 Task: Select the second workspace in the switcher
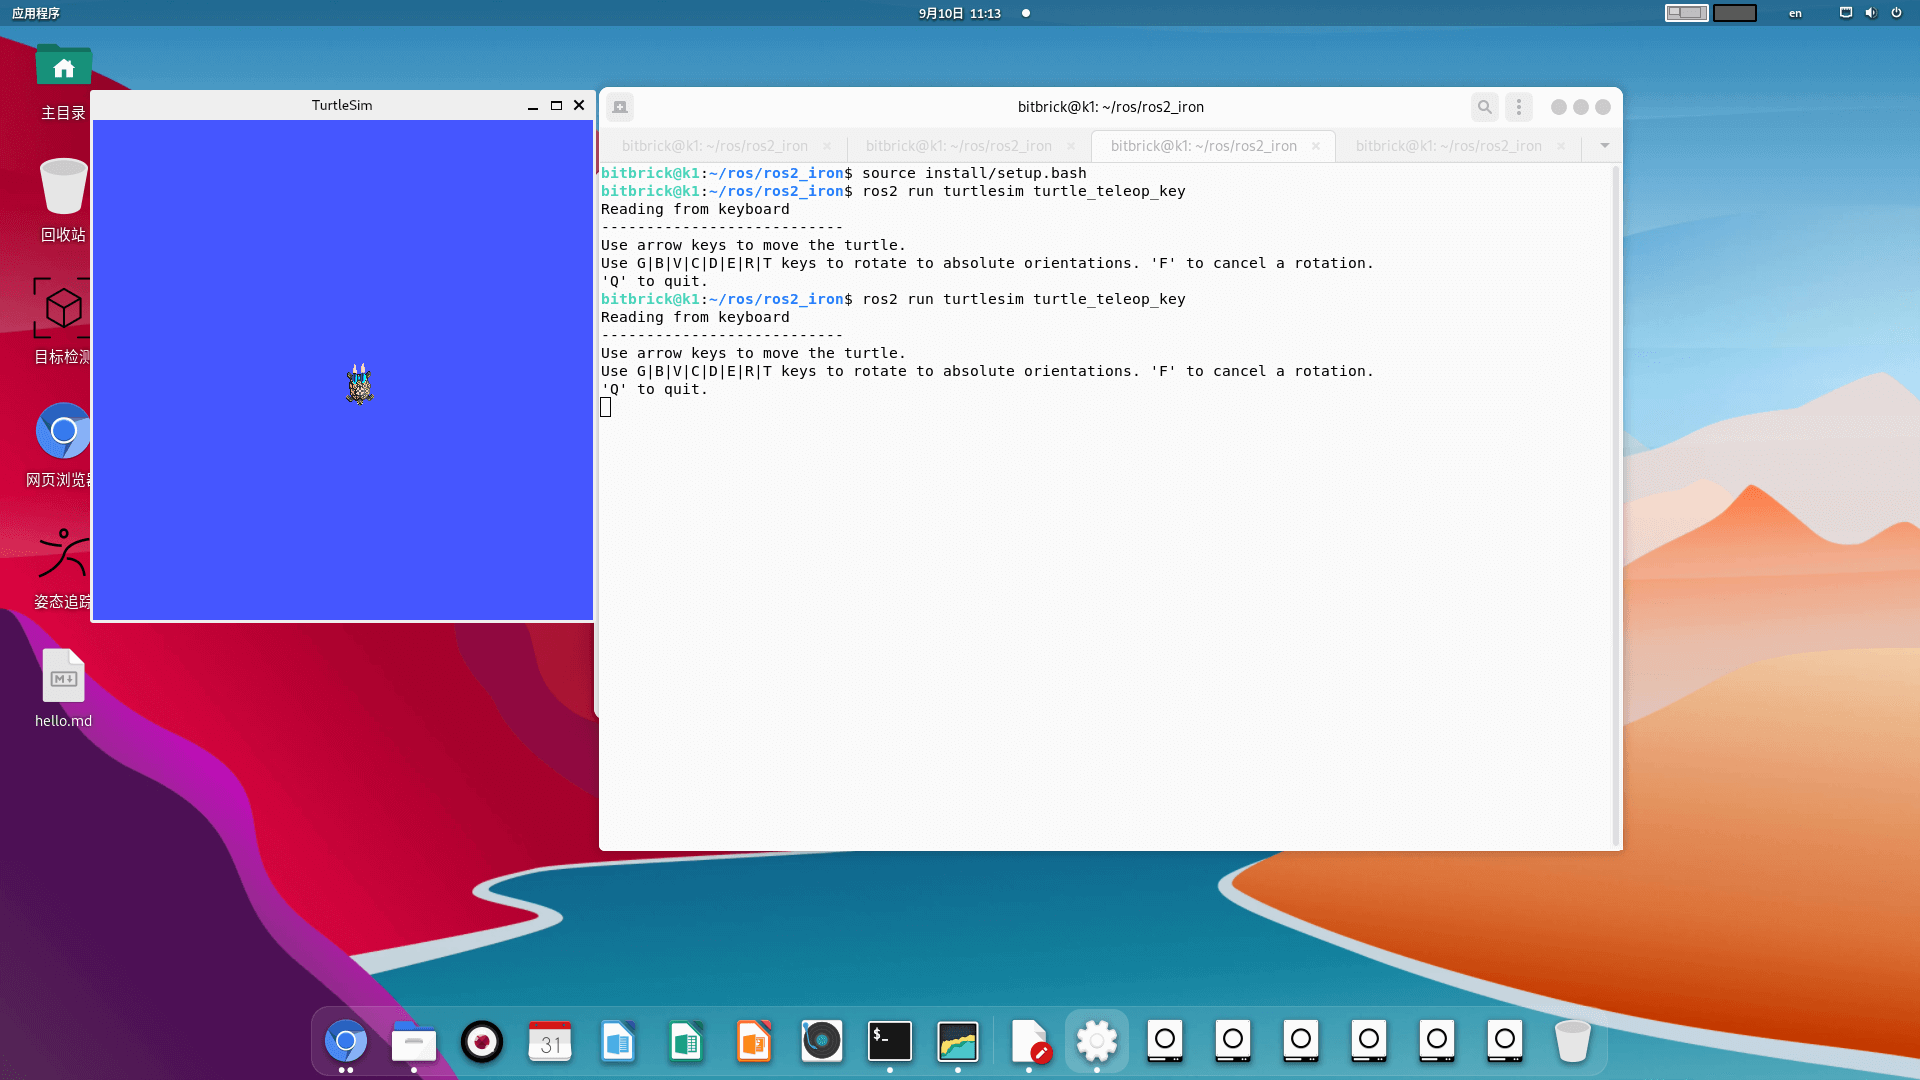pyautogui.click(x=1735, y=13)
